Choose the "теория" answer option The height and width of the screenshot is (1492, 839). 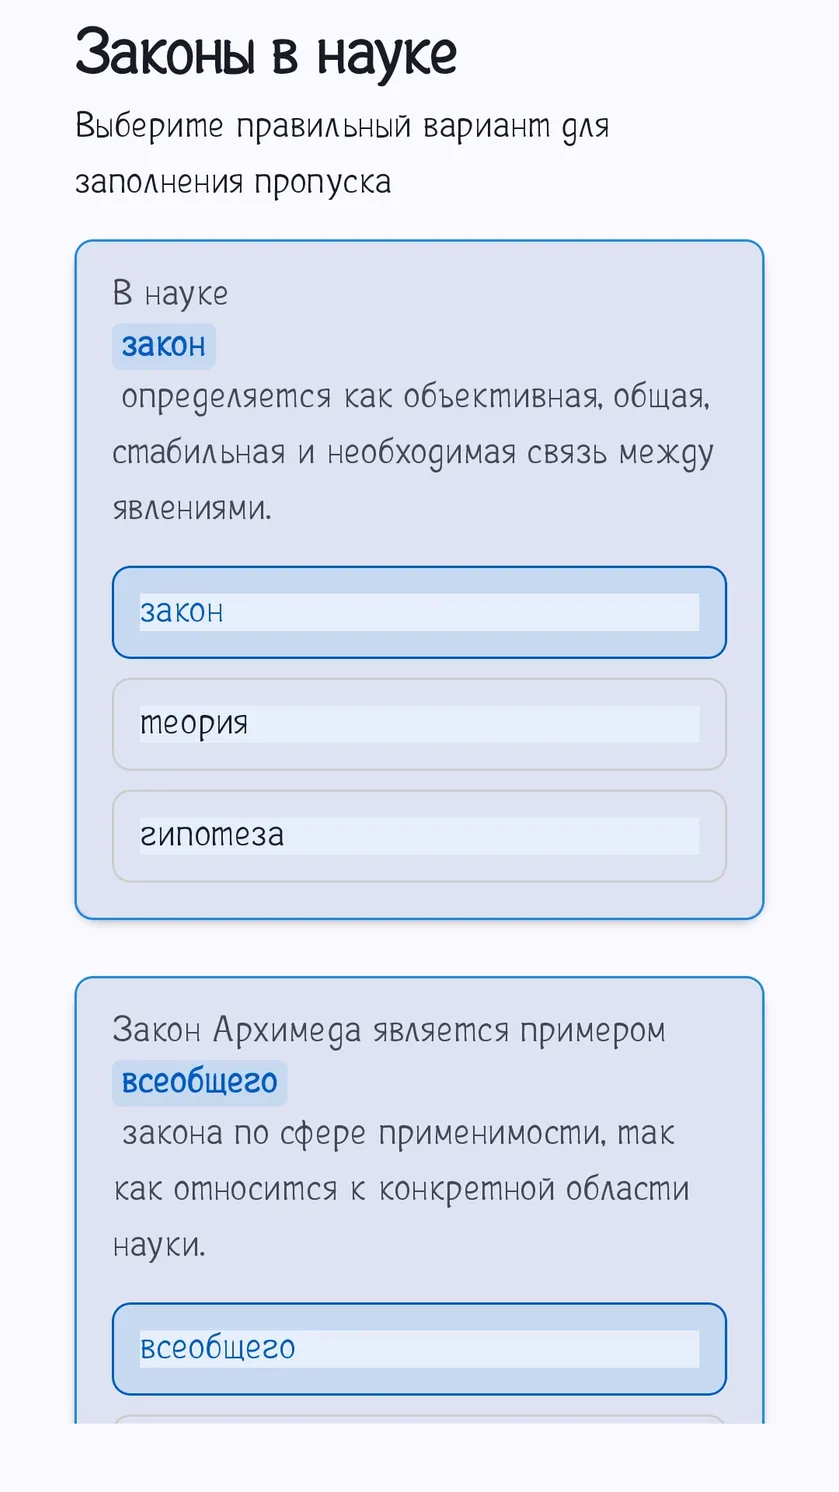click(x=419, y=724)
